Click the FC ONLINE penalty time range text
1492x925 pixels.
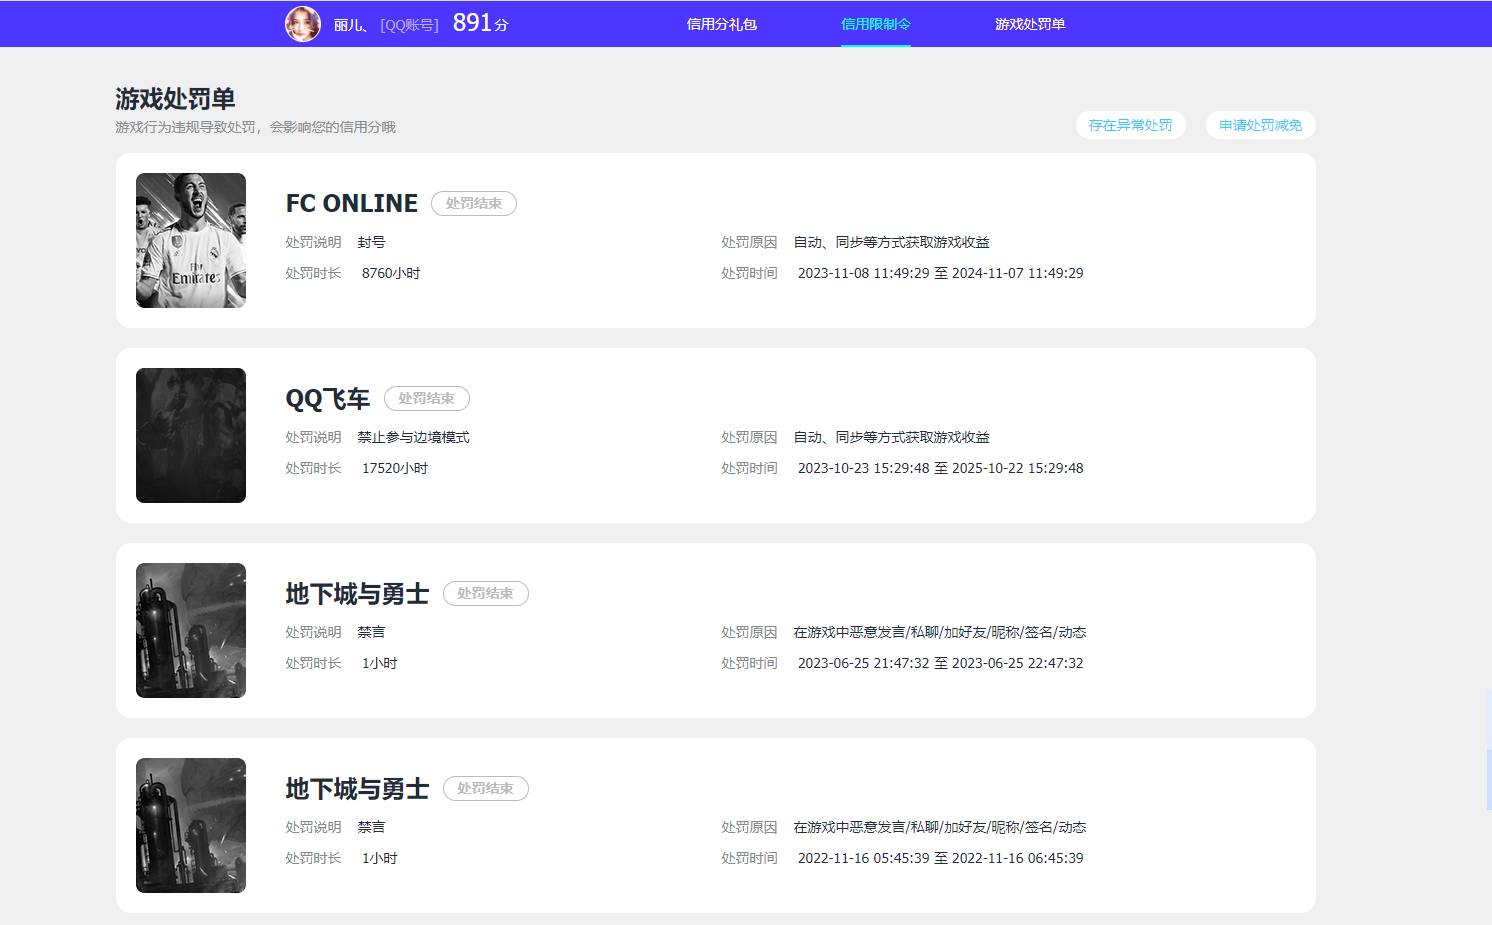click(x=940, y=273)
